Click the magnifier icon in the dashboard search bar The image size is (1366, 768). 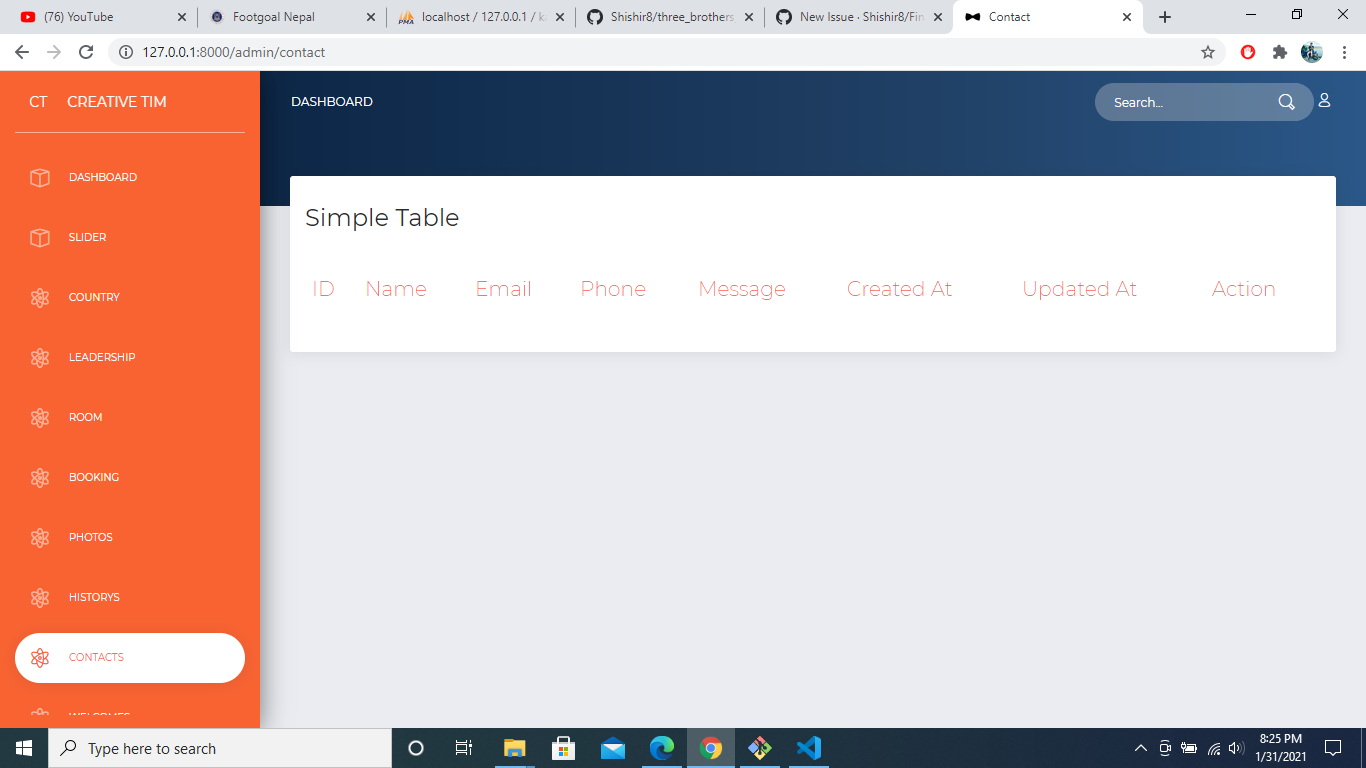pyautogui.click(x=1287, y=101)
